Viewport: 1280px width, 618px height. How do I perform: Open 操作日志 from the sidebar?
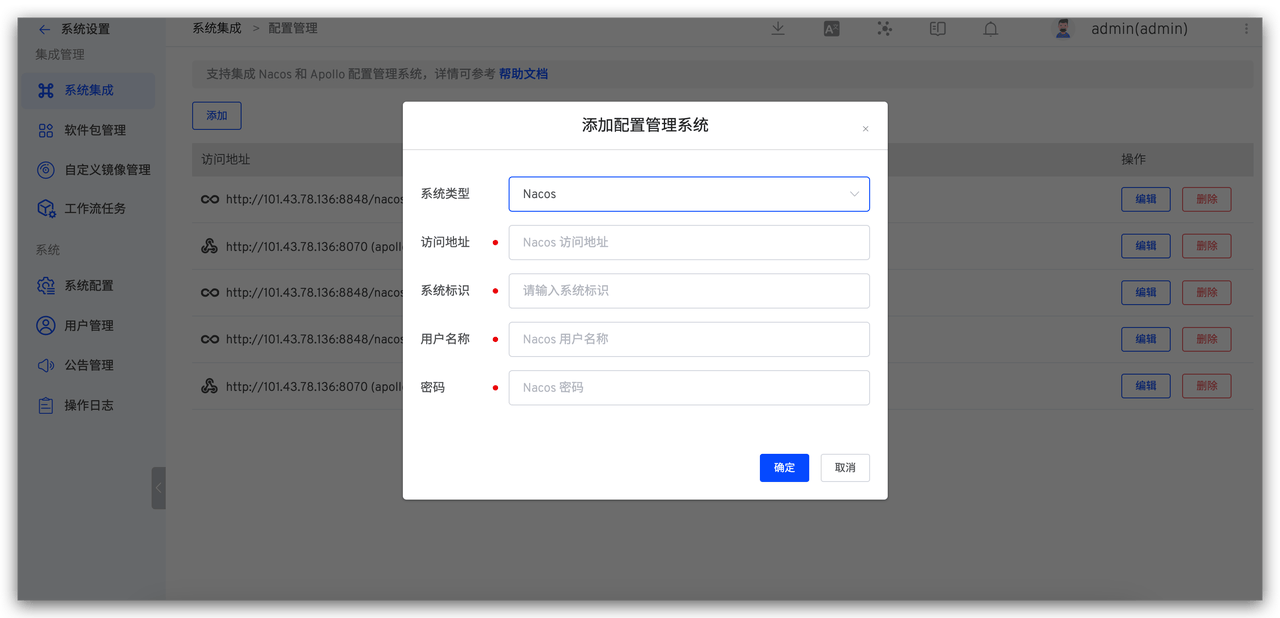click(x=45, y=405)
